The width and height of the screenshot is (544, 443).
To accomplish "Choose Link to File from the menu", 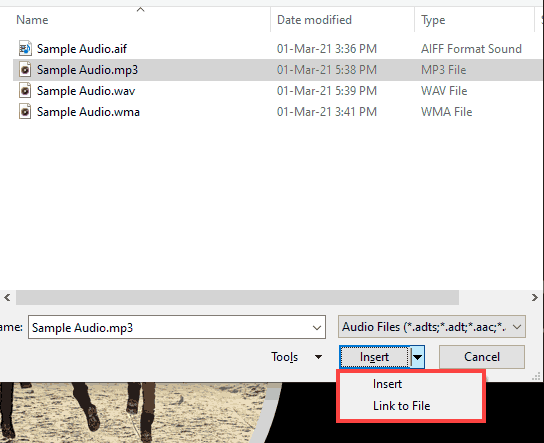I will pos(401,406).
